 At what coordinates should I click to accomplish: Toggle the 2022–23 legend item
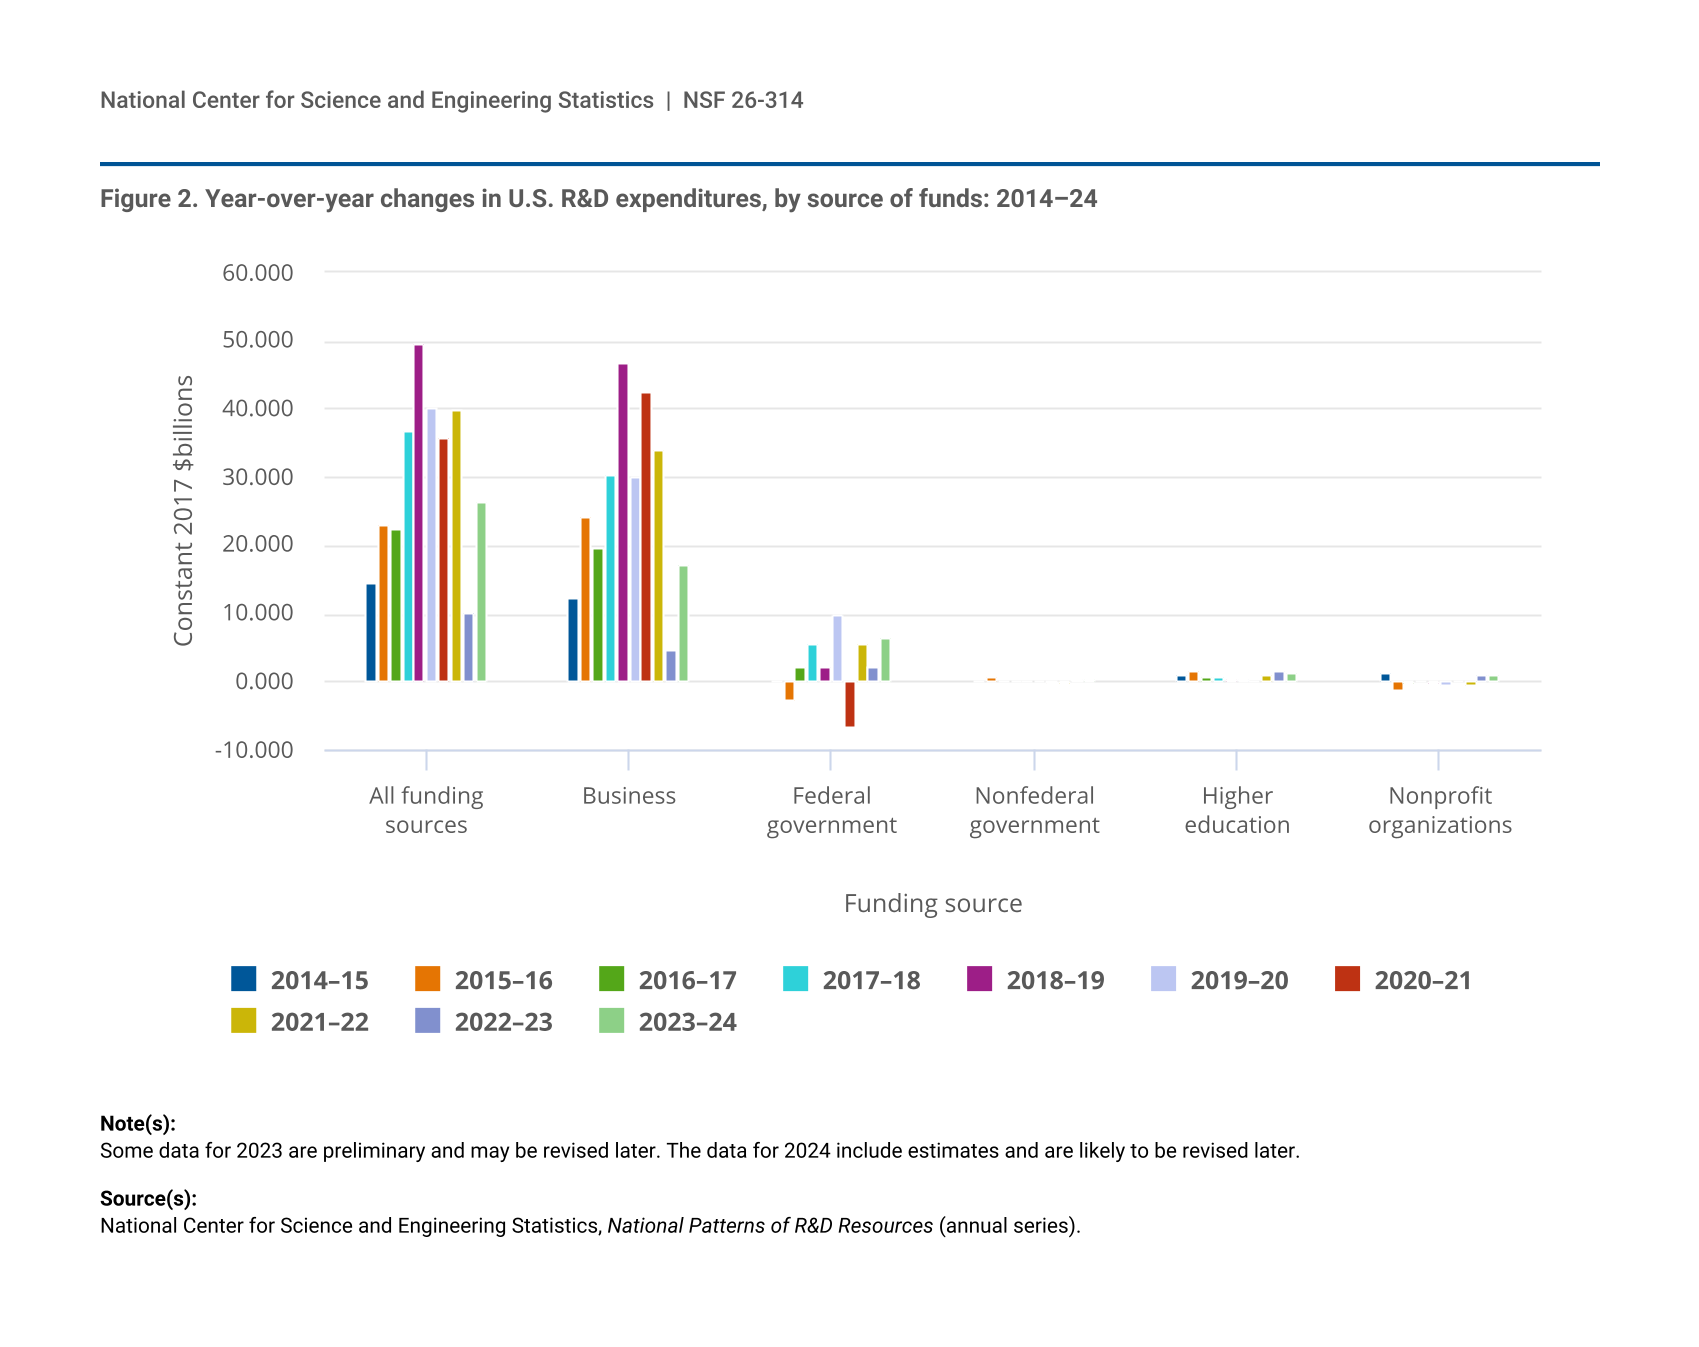coord(503,1022)
